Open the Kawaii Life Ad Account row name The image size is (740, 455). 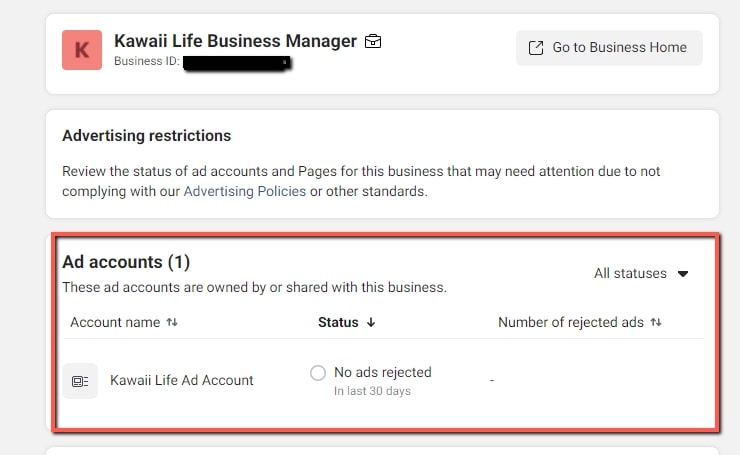click(x=182, y=380)
